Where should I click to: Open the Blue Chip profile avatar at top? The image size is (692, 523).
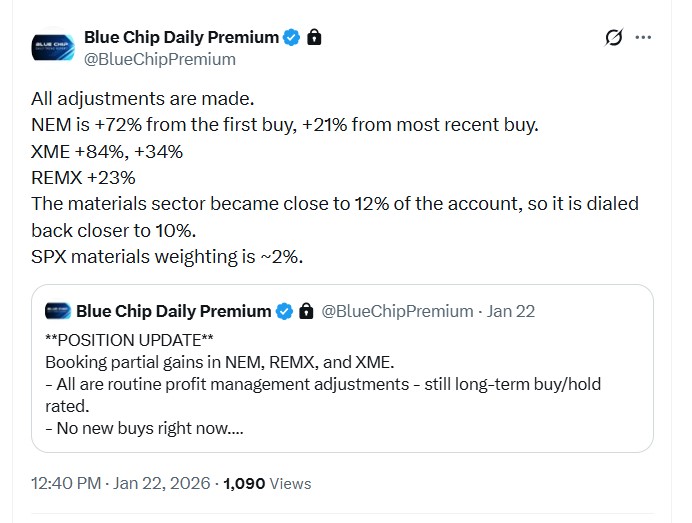(52, 48)
